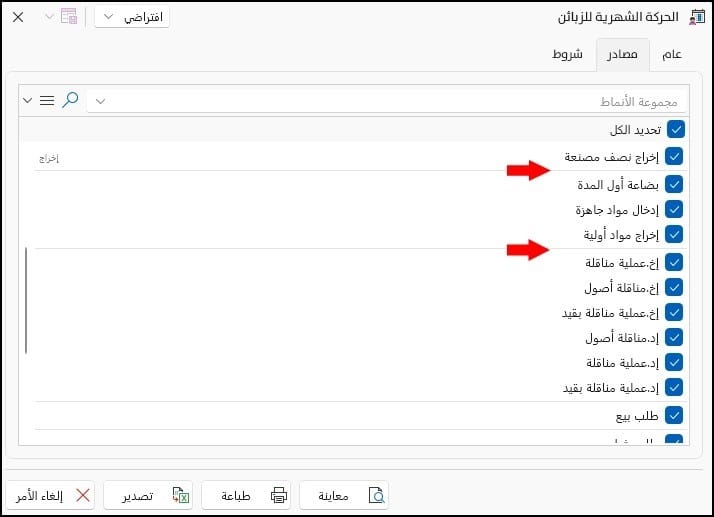Click the طباعة print button
The height and width of the screenshot is (517, 714).
[x=246, y=495]
